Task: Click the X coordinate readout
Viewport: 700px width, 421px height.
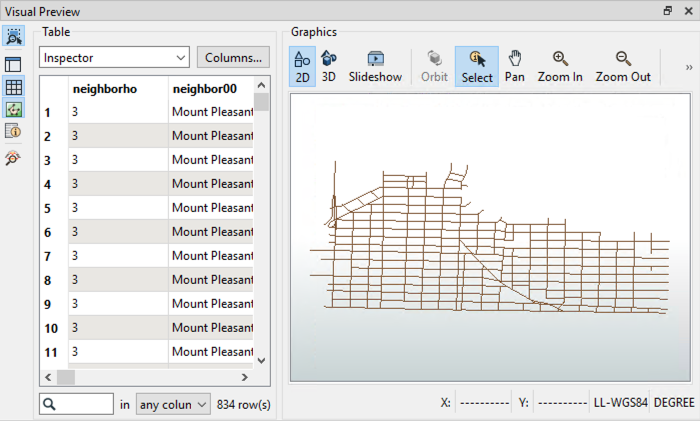Action: (485, 403)
